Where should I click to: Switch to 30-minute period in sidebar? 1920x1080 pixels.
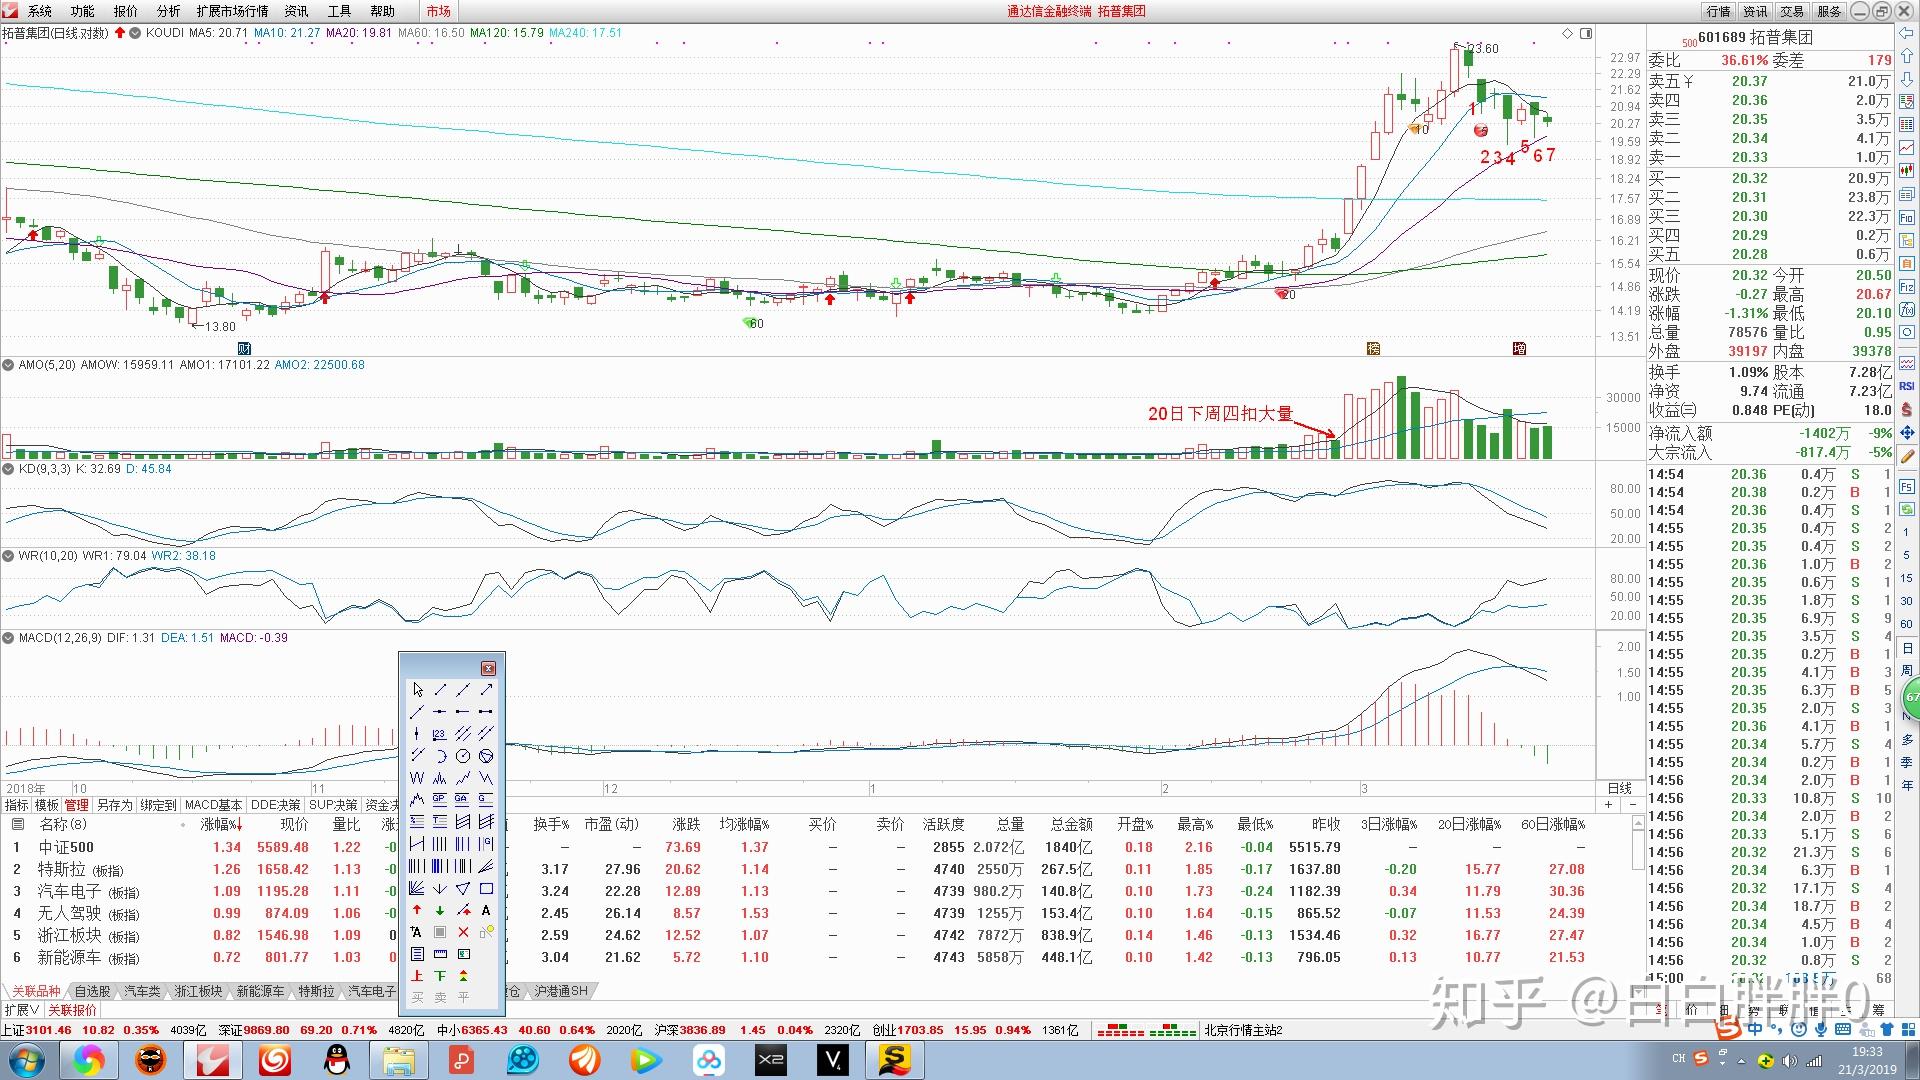(1907, 601)
